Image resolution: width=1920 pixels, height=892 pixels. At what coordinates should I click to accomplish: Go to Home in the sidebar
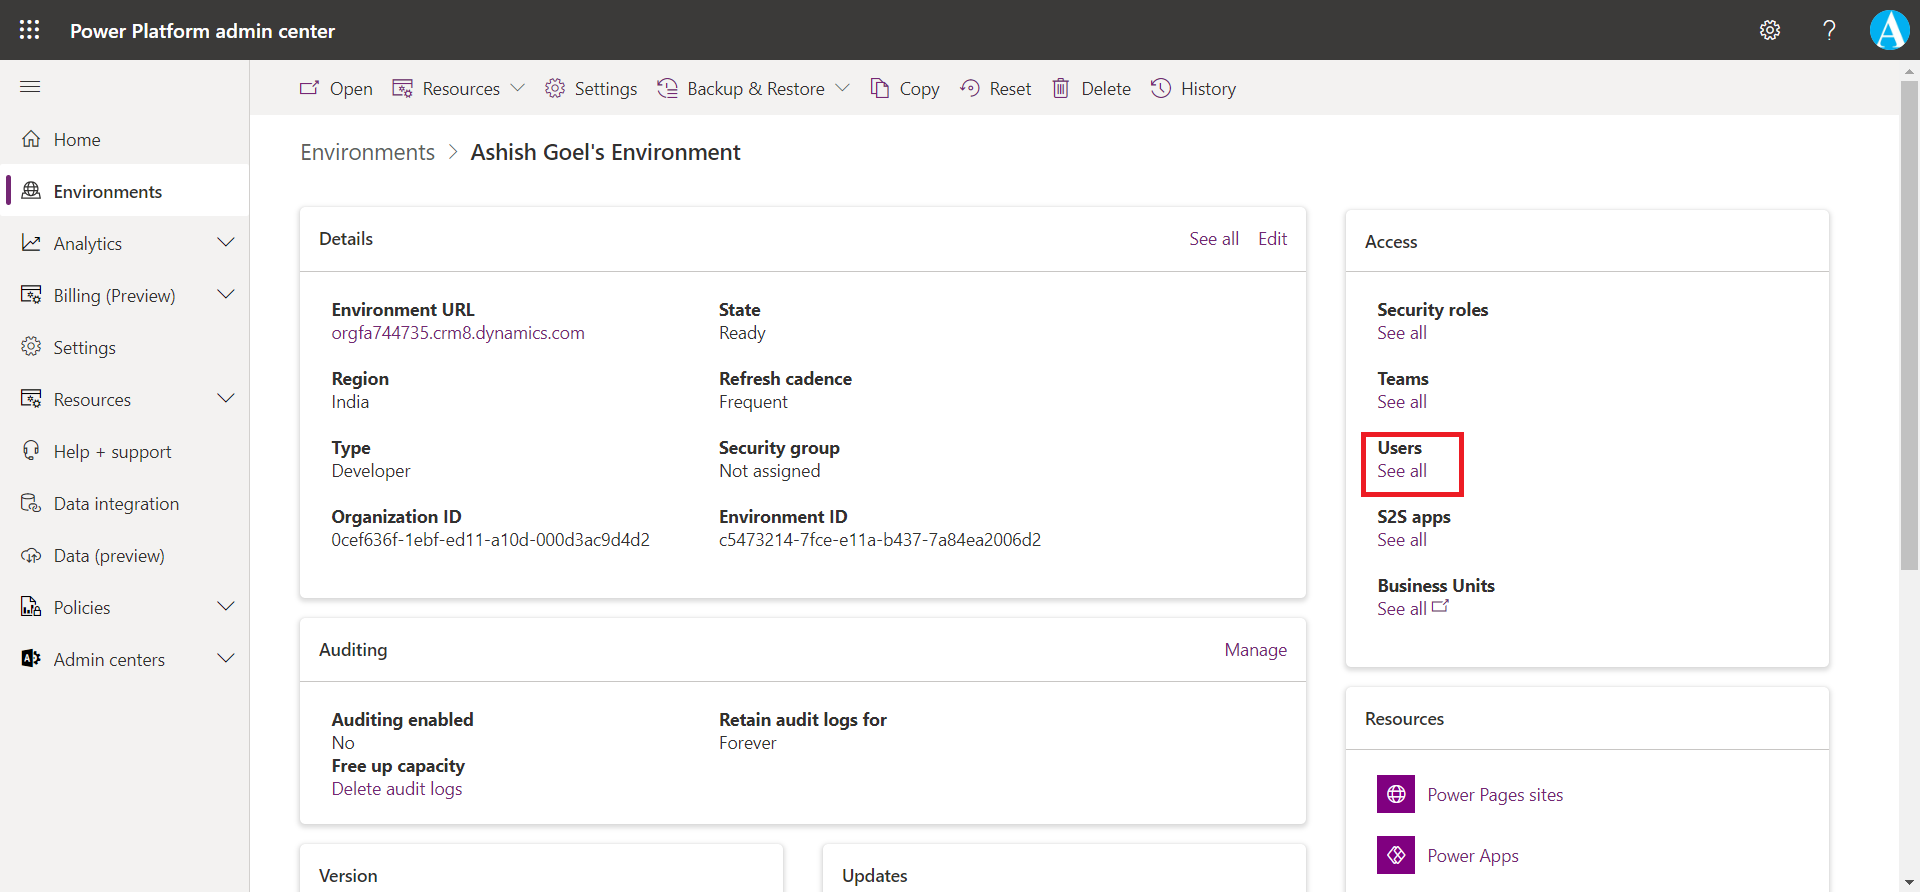coord(77,140)
